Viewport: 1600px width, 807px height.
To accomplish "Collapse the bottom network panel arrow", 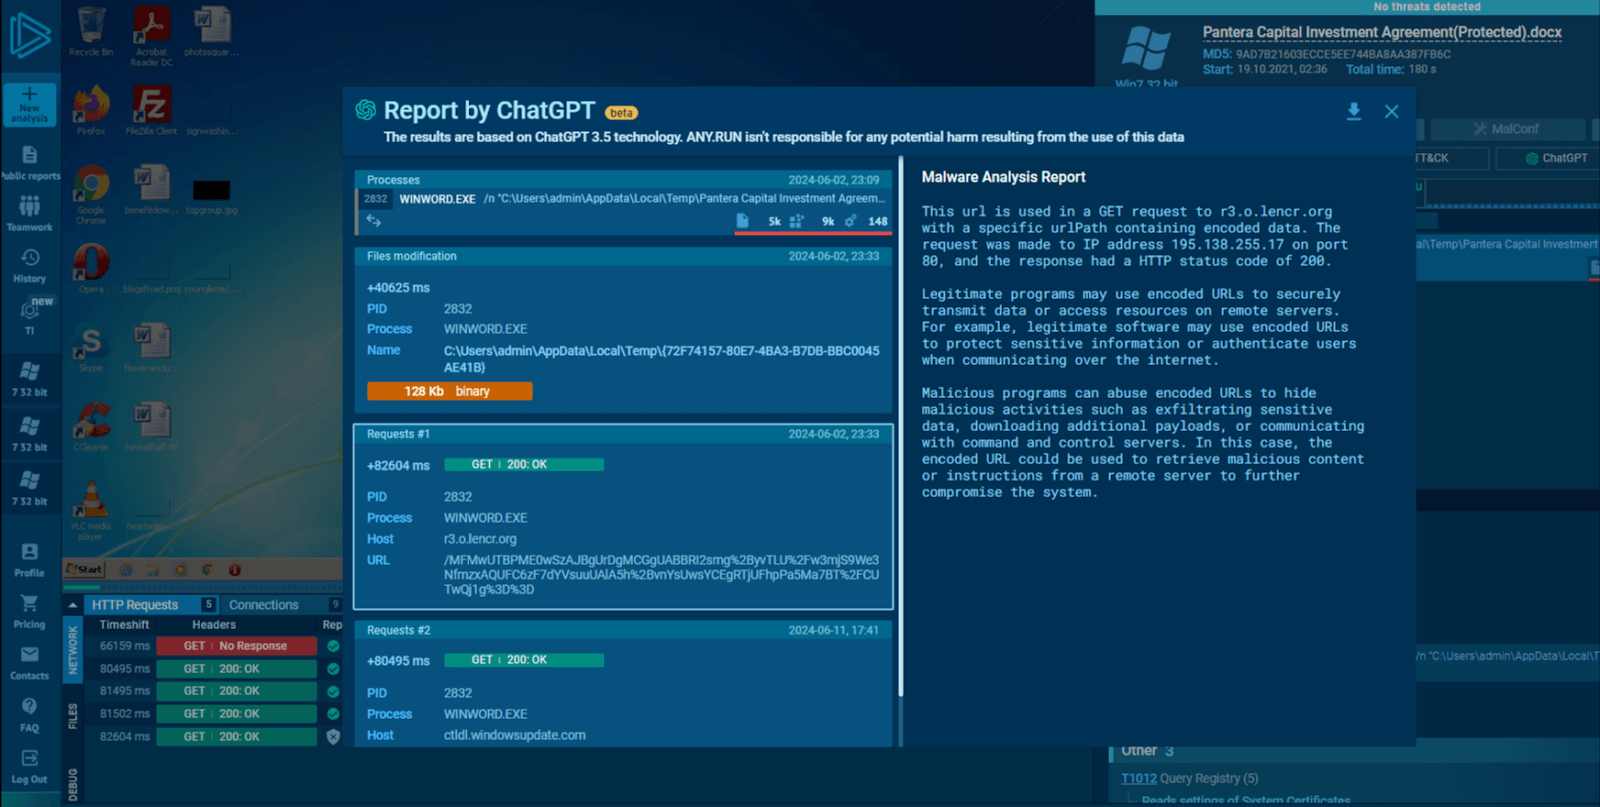I will pos(73,605).
